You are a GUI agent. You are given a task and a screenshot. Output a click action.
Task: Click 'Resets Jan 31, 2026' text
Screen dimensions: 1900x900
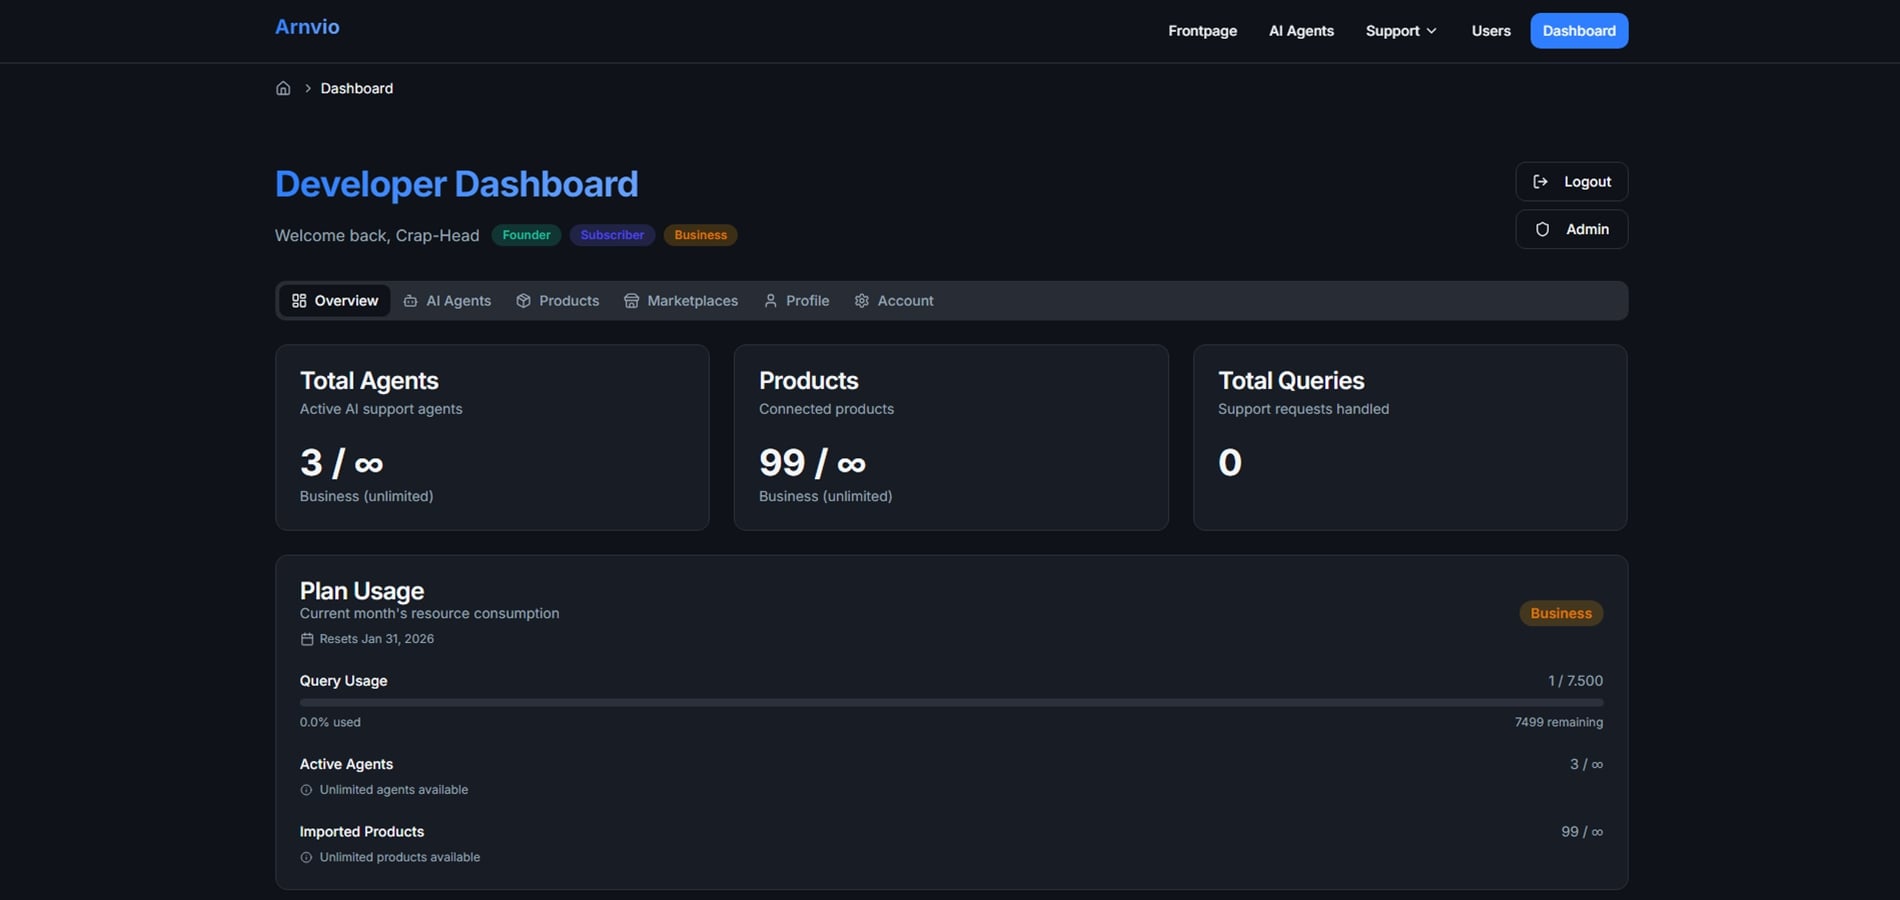point(377,639)
